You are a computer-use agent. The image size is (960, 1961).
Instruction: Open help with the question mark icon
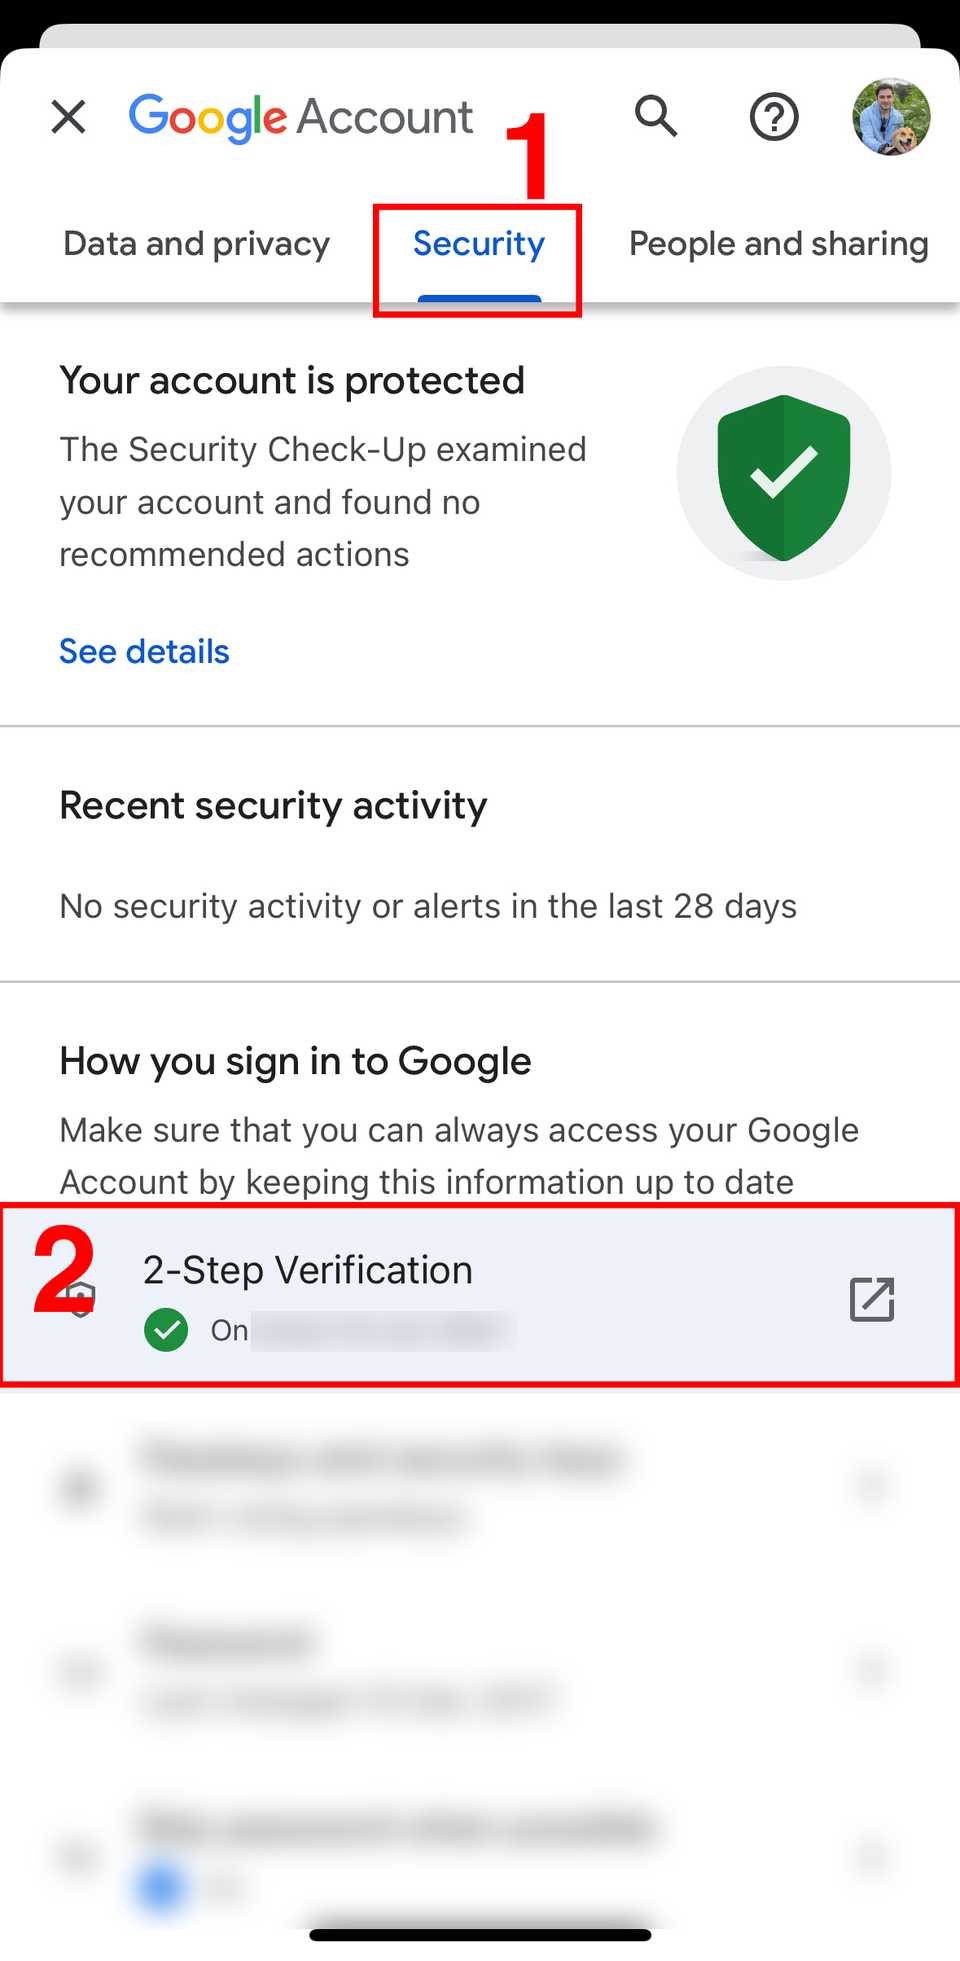(x=774, y=117)
